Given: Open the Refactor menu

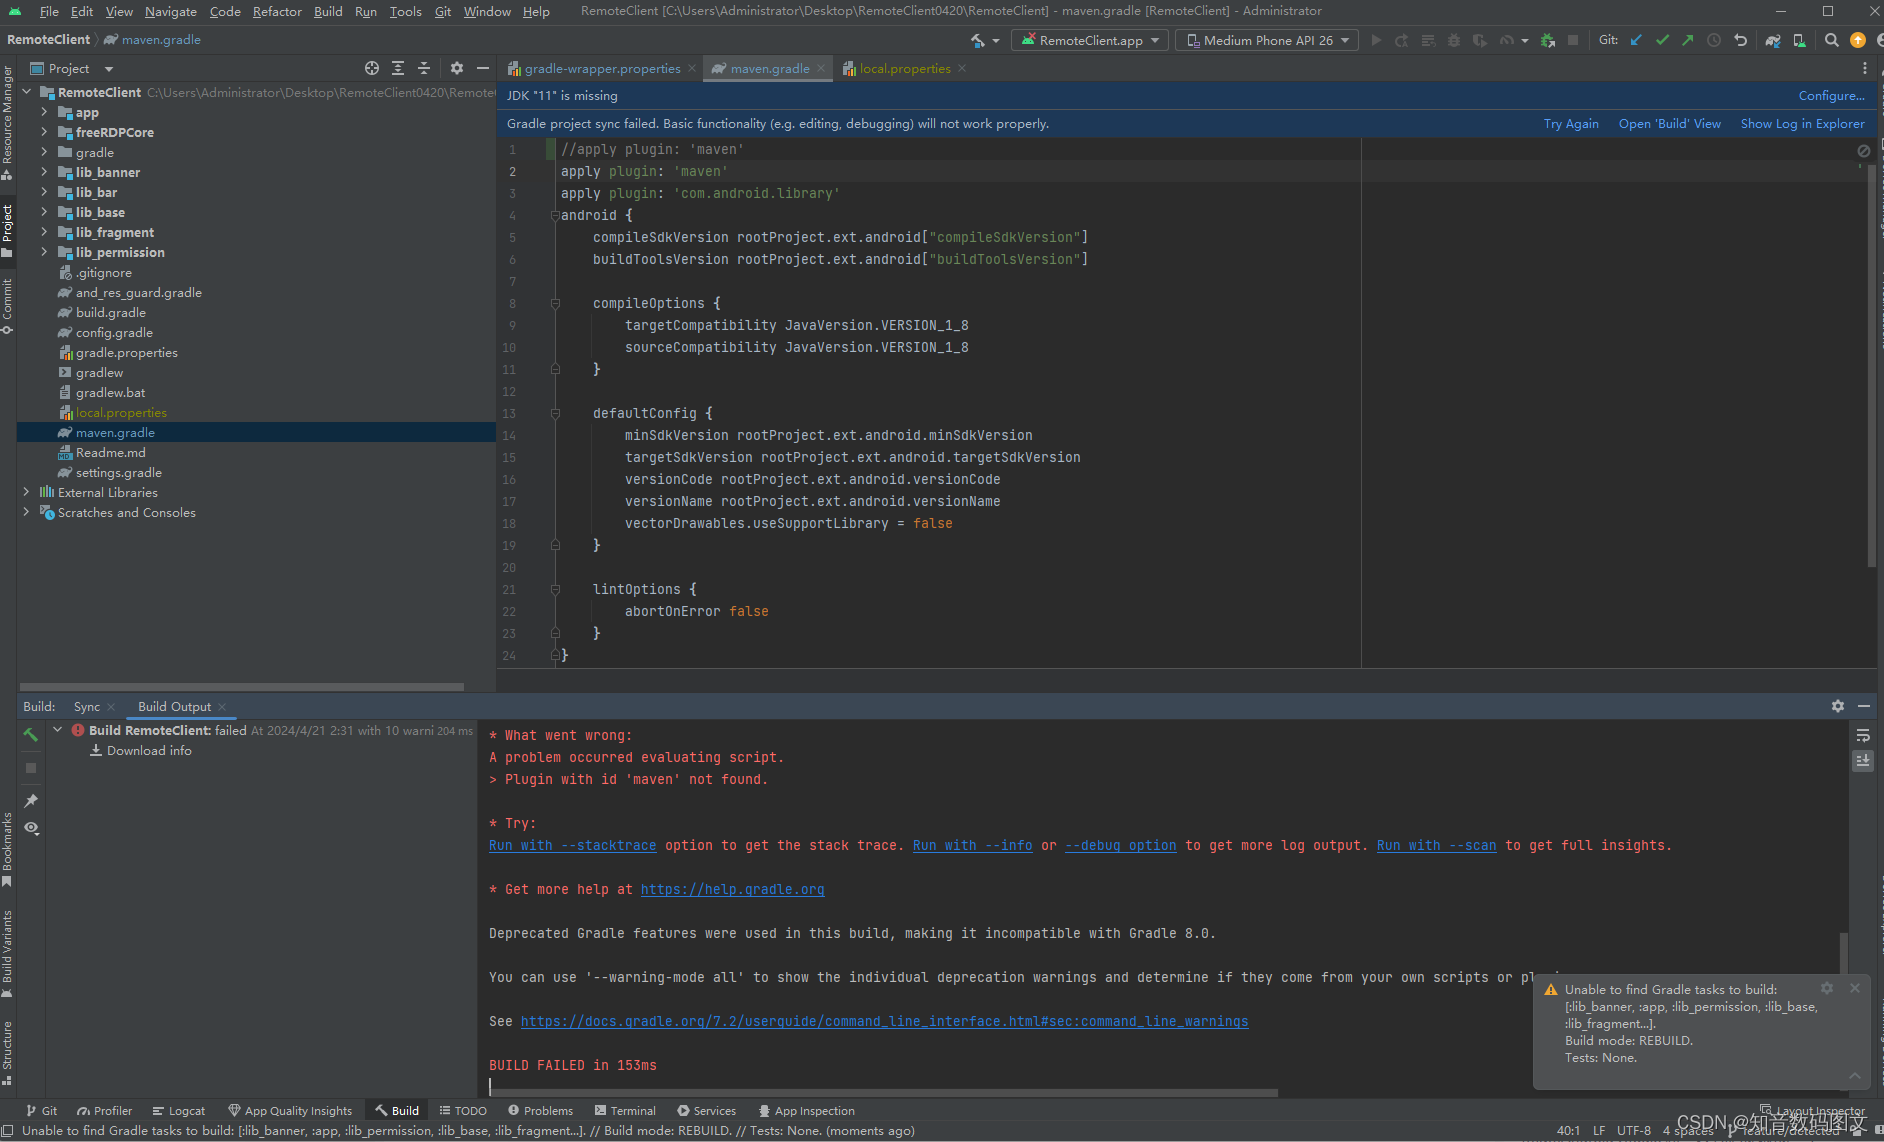Looking at the screenshot, I should tap(277, 11).
